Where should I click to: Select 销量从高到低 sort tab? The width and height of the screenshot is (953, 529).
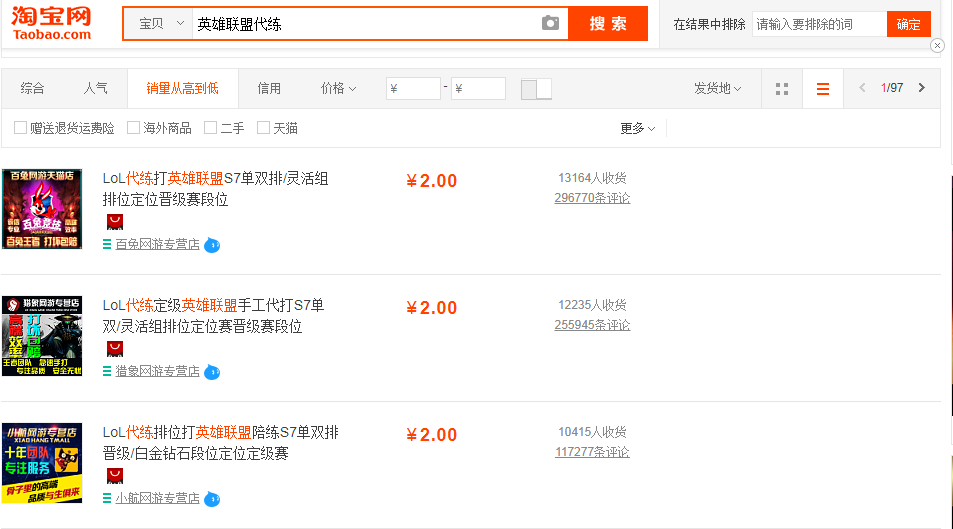pyautogui.click(x=182, y=89)
